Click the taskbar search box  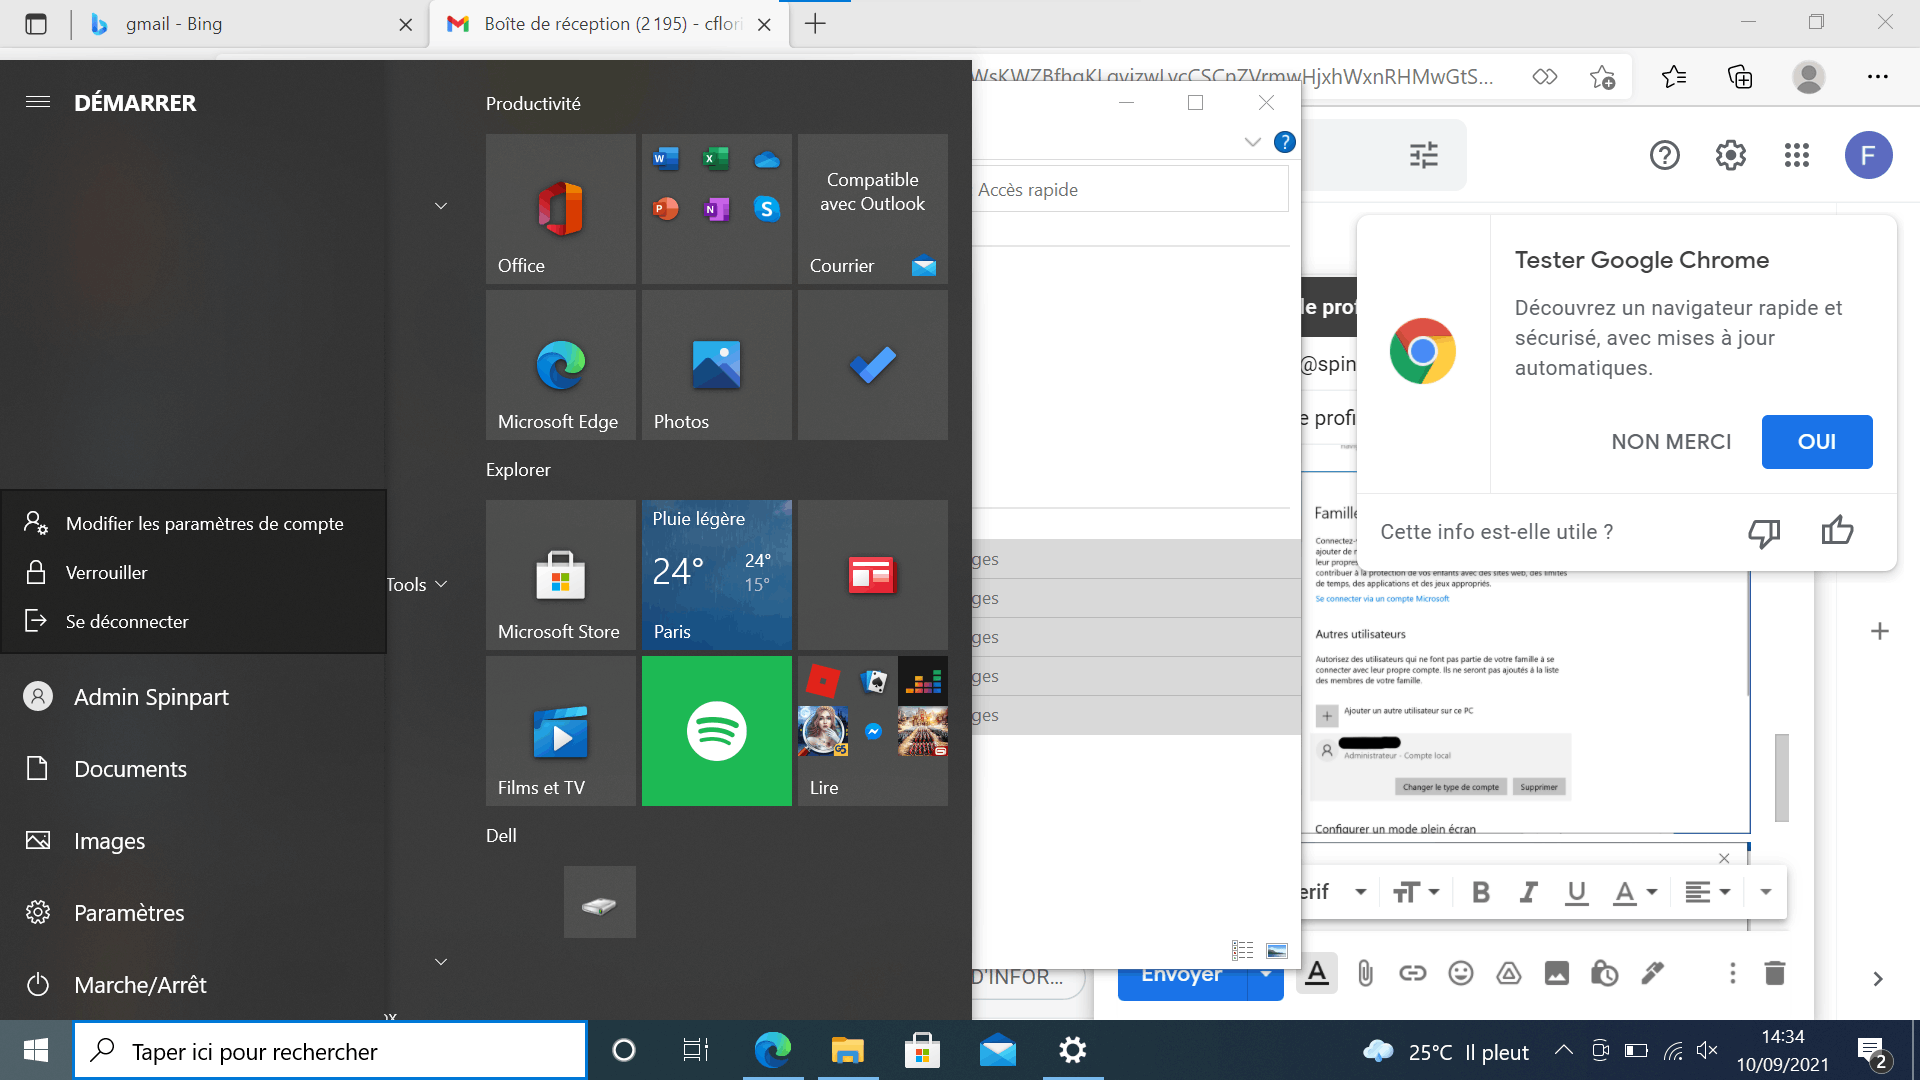click(330, 1051)
